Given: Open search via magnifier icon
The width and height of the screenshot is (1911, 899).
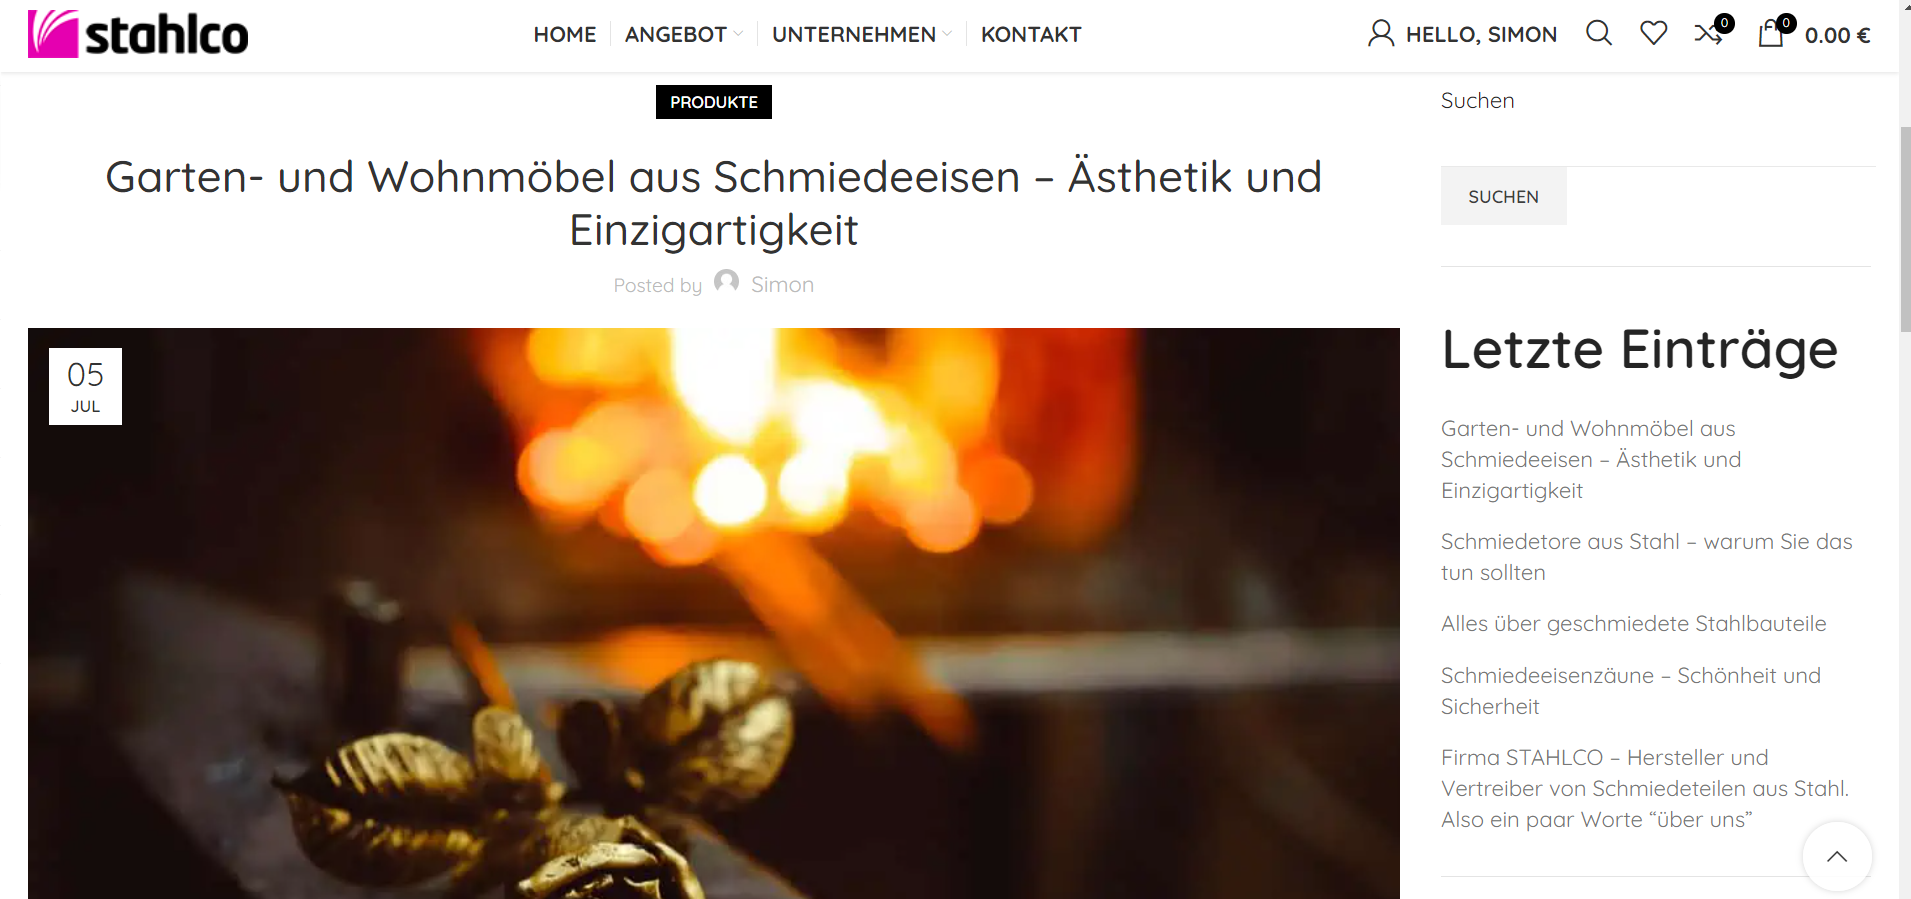Looking at the screenshot, I should [1599, 34].
